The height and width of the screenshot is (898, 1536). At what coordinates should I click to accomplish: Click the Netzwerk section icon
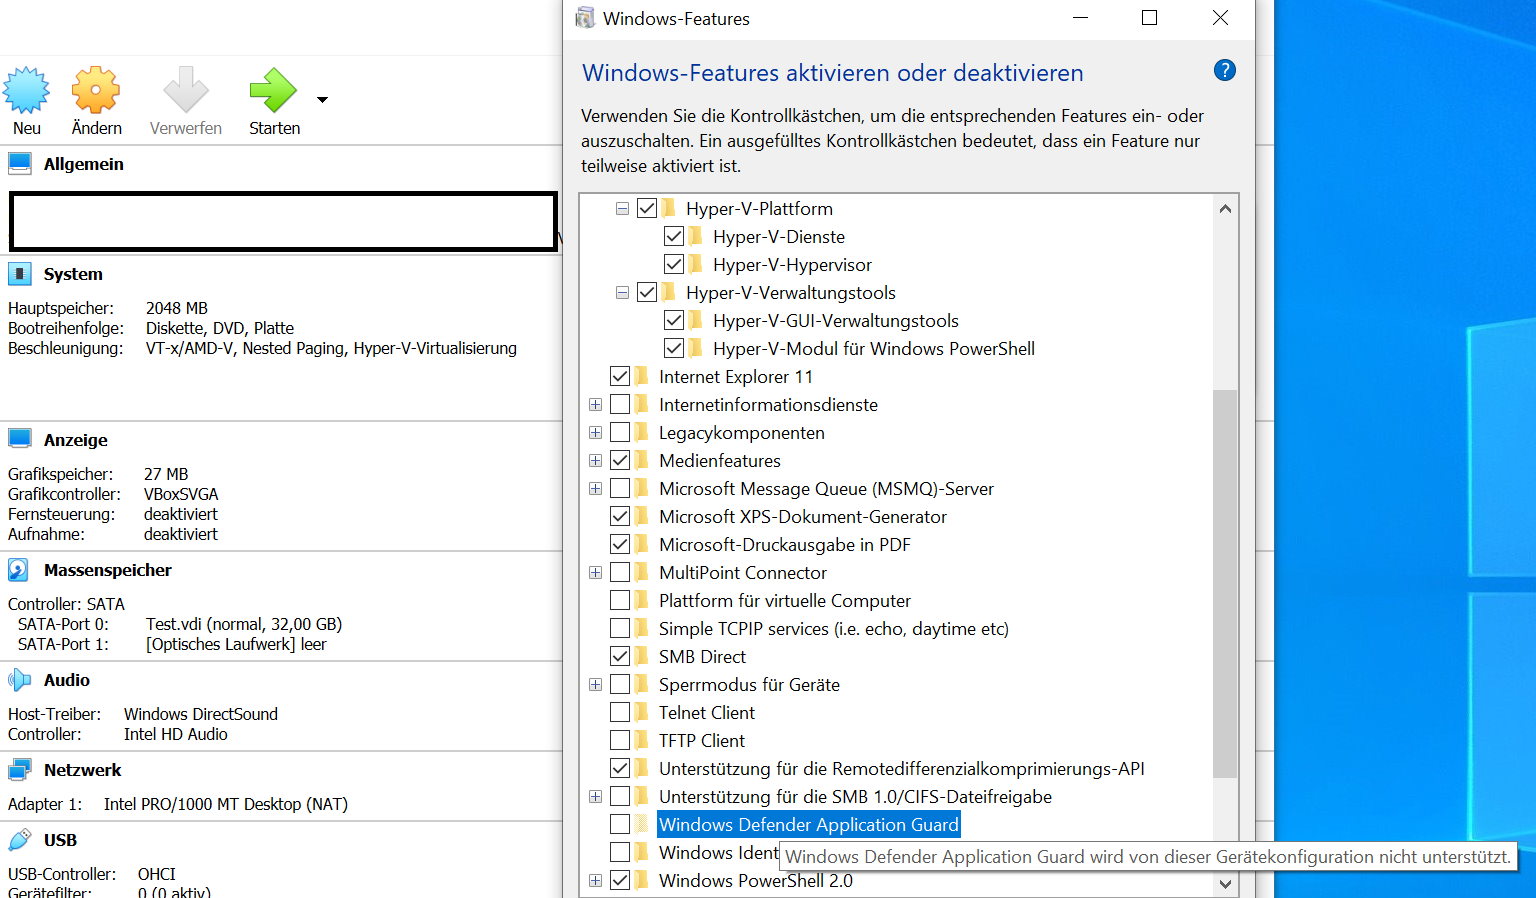coord(20,770)
